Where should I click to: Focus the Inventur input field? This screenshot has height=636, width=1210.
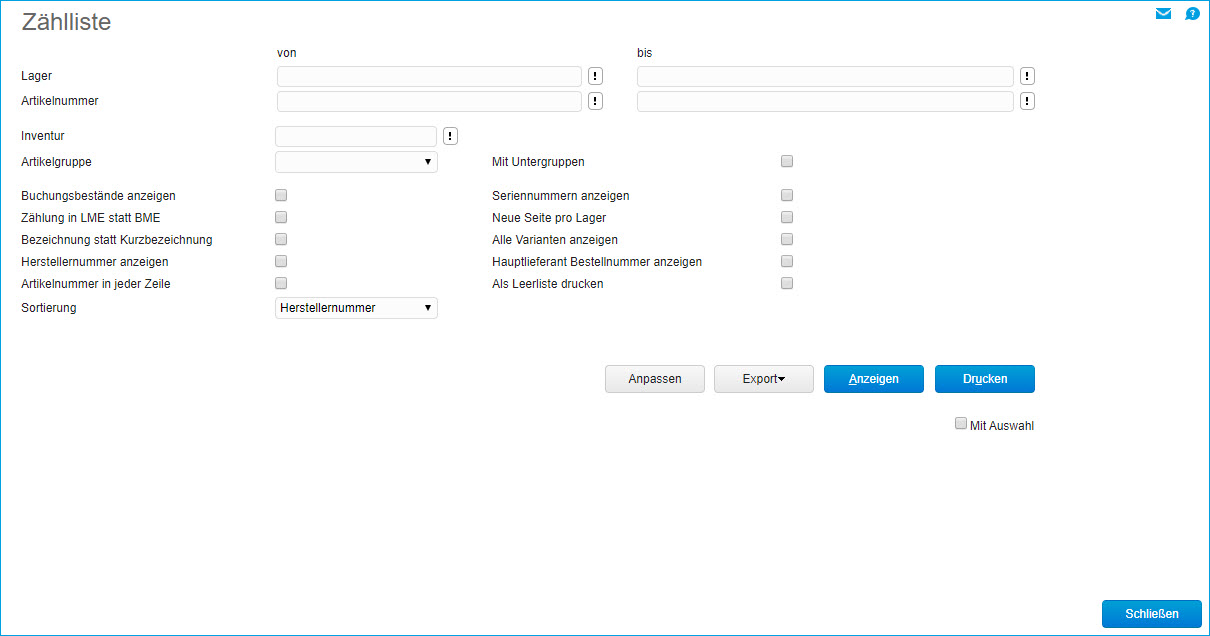pos(356,136)
